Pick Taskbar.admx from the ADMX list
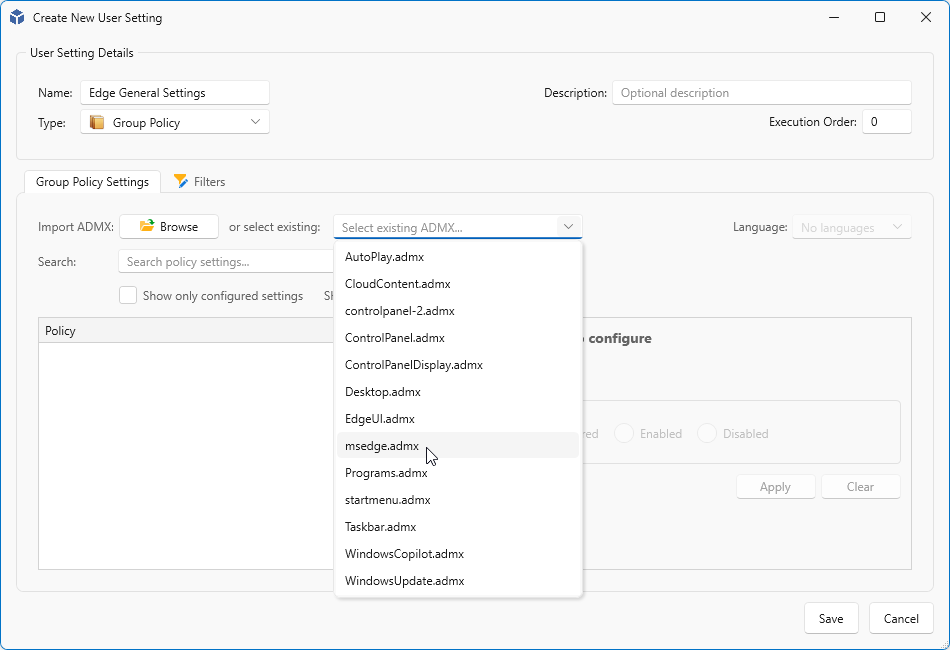Image resolution: width=950 pixels, height=650 pixels. (x=380, y=527)
